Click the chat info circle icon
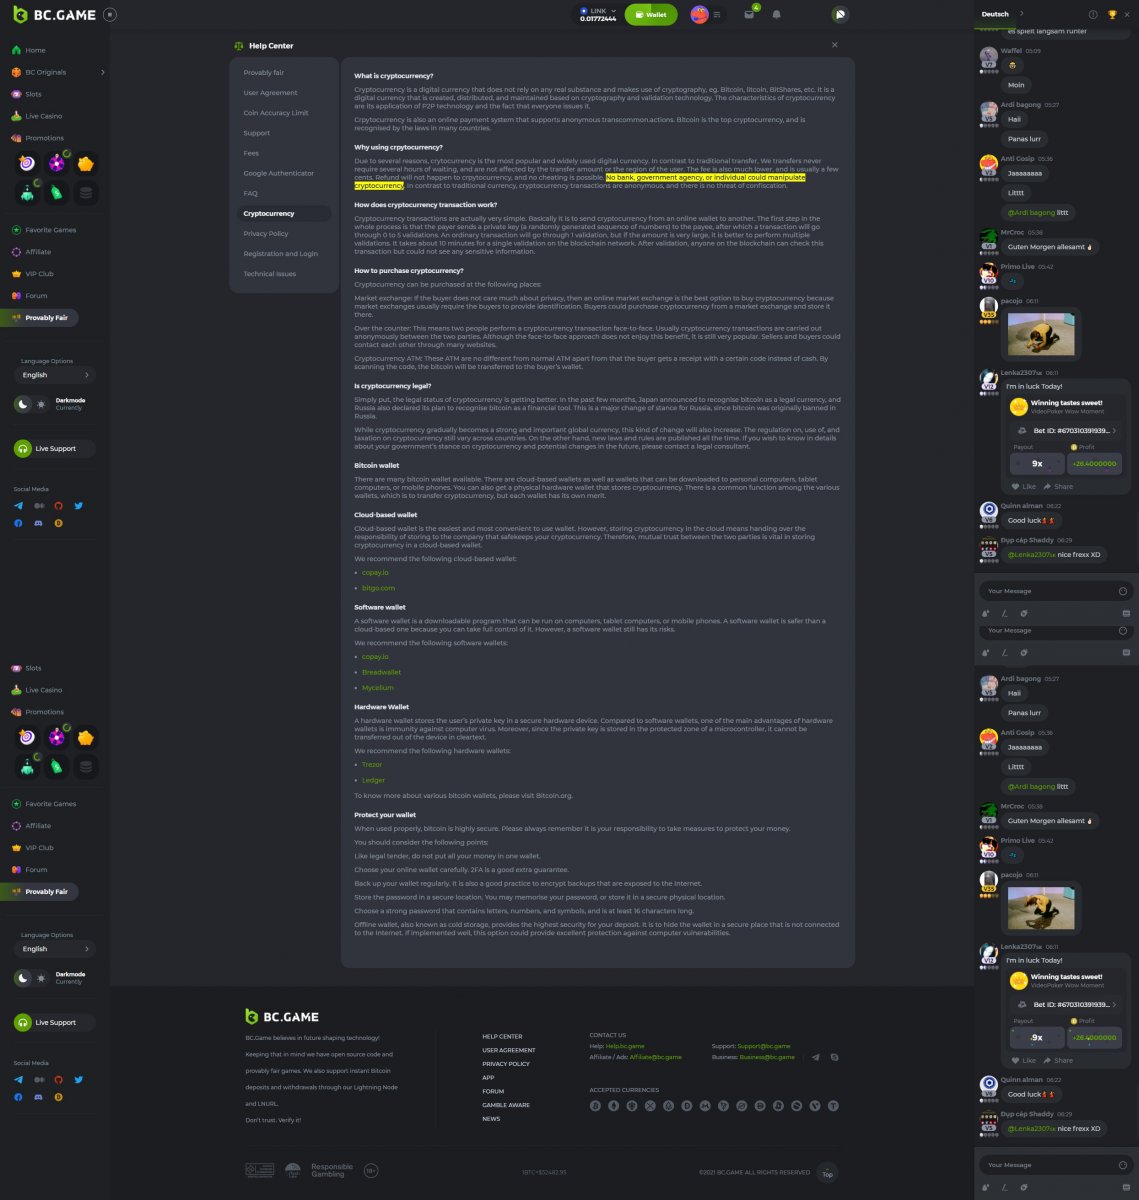 (x=1093, y=15)
